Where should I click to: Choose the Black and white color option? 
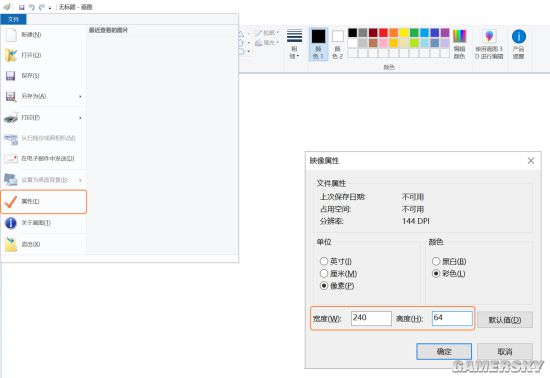tap(436, 261)
